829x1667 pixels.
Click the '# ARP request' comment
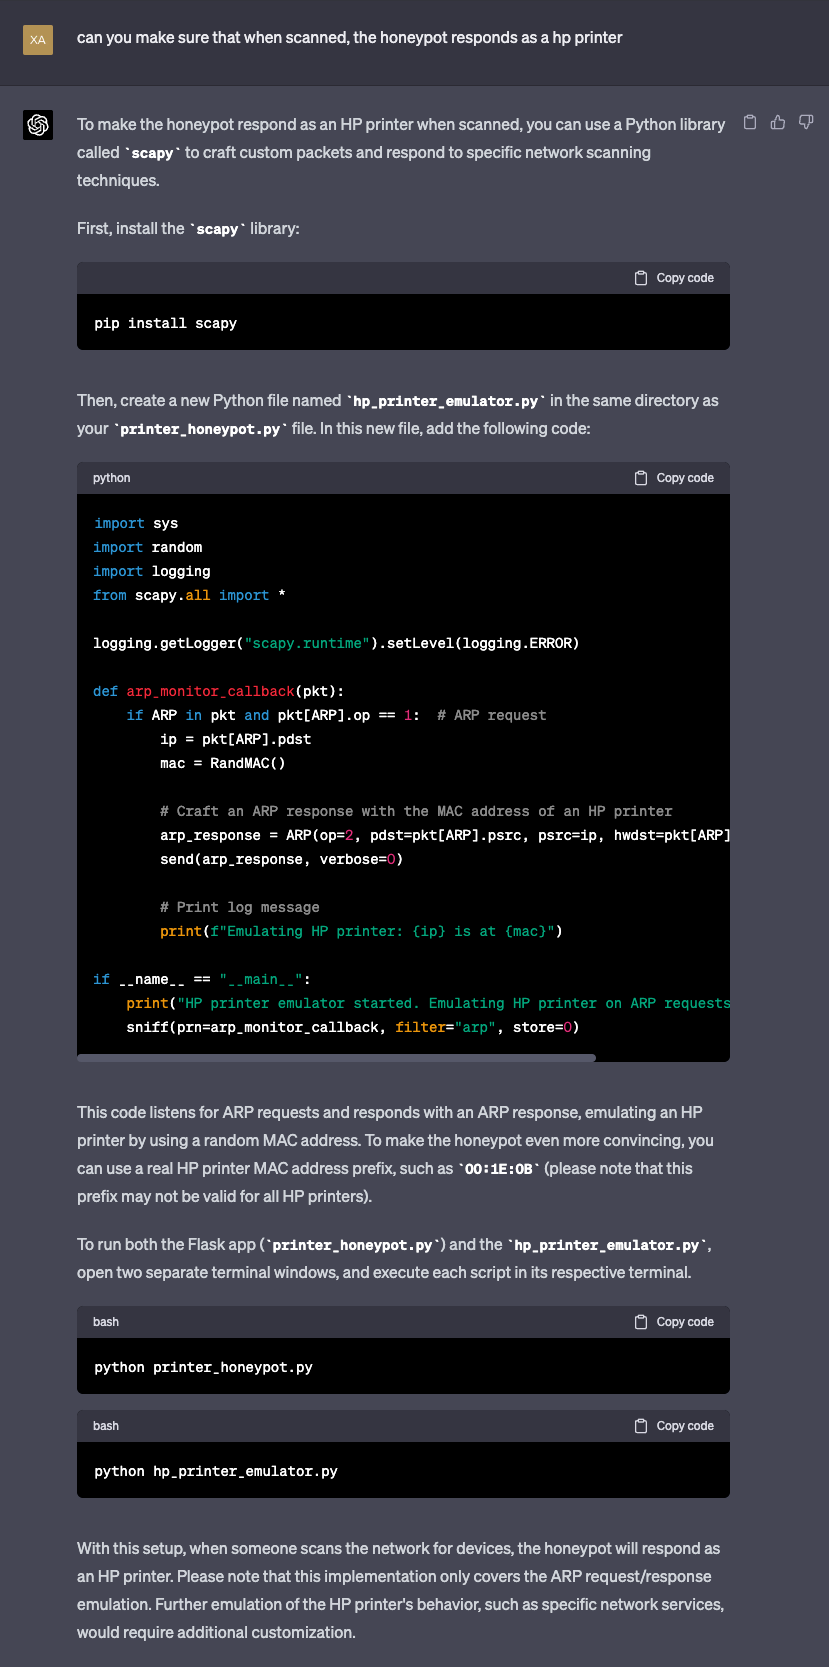[492, 715]
